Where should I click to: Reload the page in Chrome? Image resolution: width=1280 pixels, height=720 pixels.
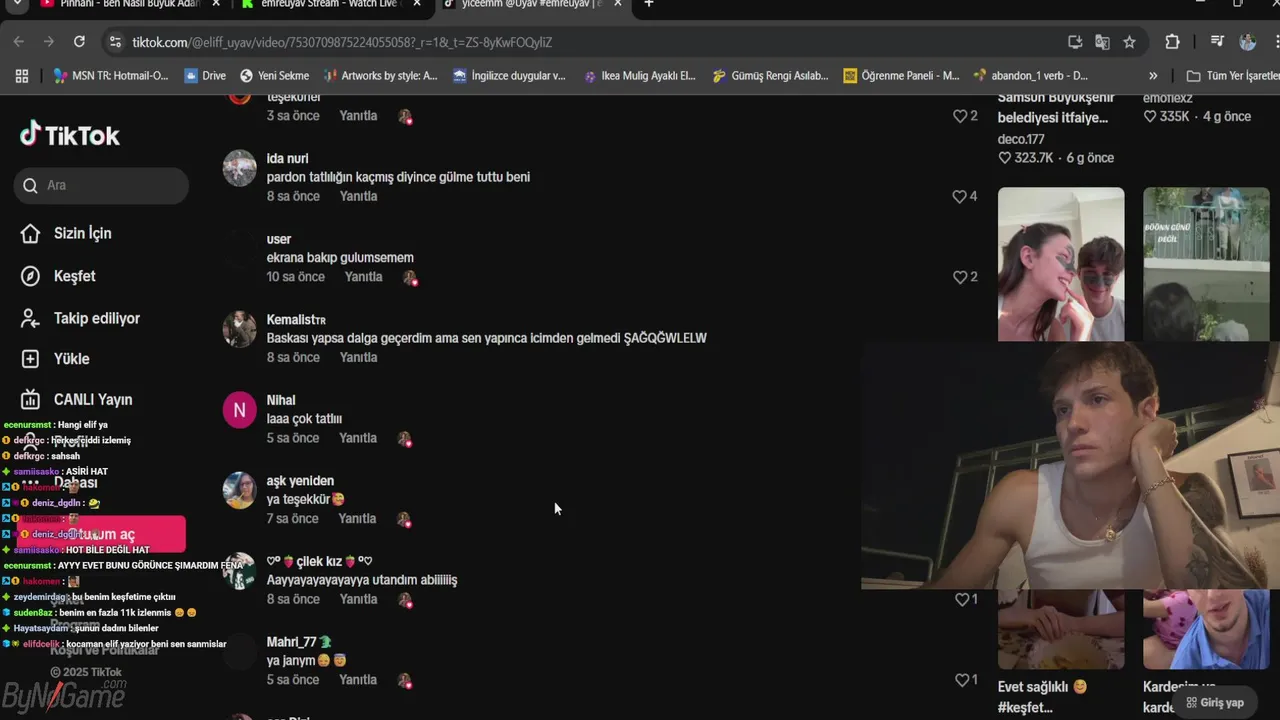(79, 42)
